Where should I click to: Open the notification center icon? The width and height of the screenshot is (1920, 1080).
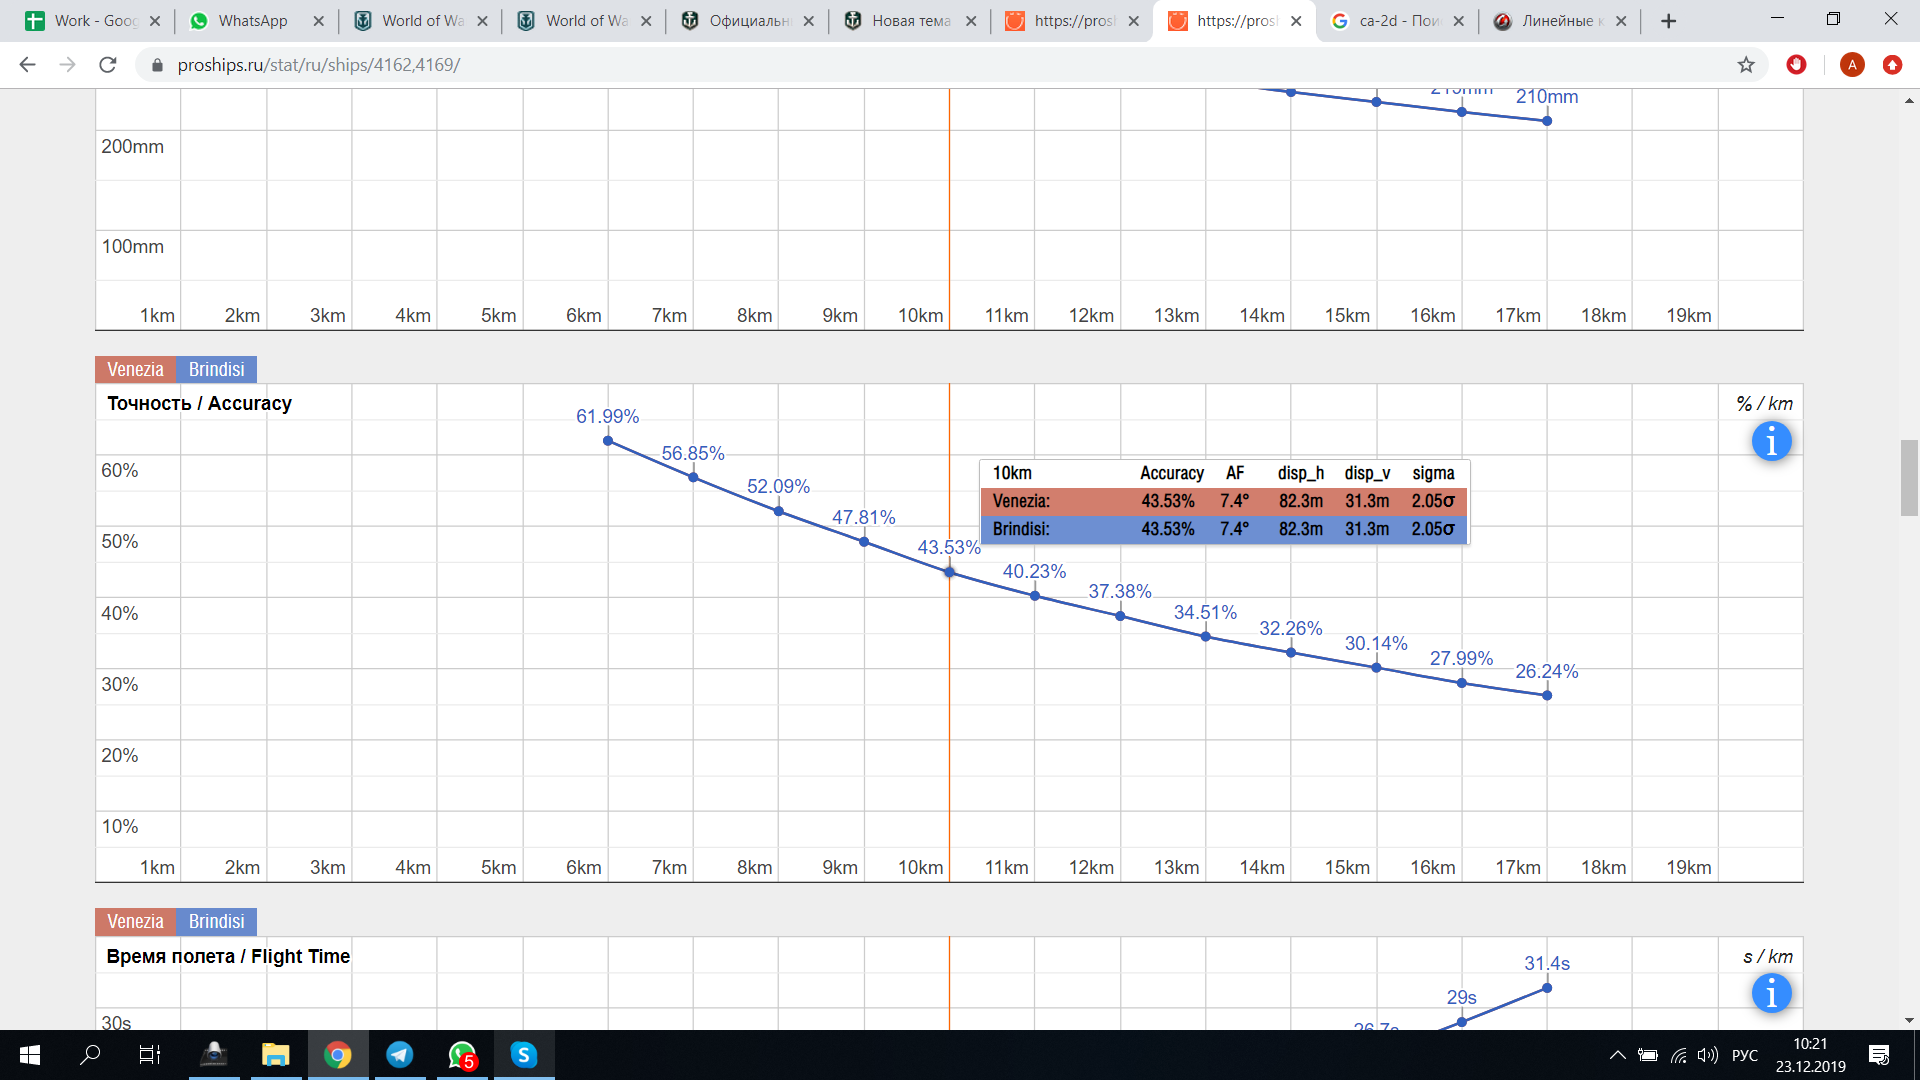point(1879,1055)
